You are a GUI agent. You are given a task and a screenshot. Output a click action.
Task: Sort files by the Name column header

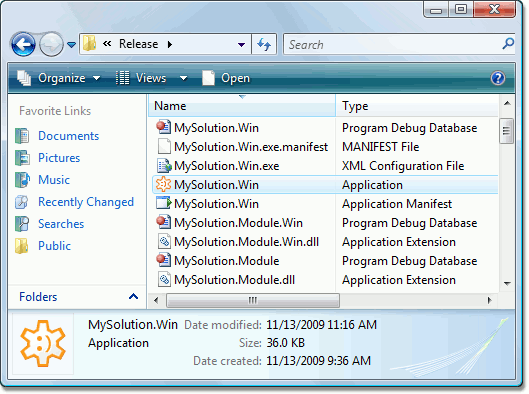(x=242, y=106)
